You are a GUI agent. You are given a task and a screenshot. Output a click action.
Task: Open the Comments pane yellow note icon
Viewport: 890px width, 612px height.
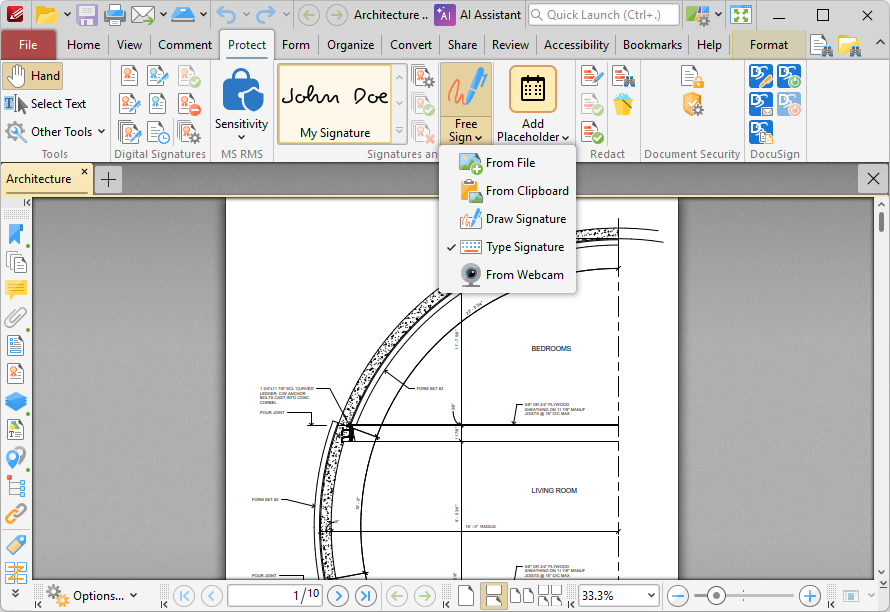[15, 290]
